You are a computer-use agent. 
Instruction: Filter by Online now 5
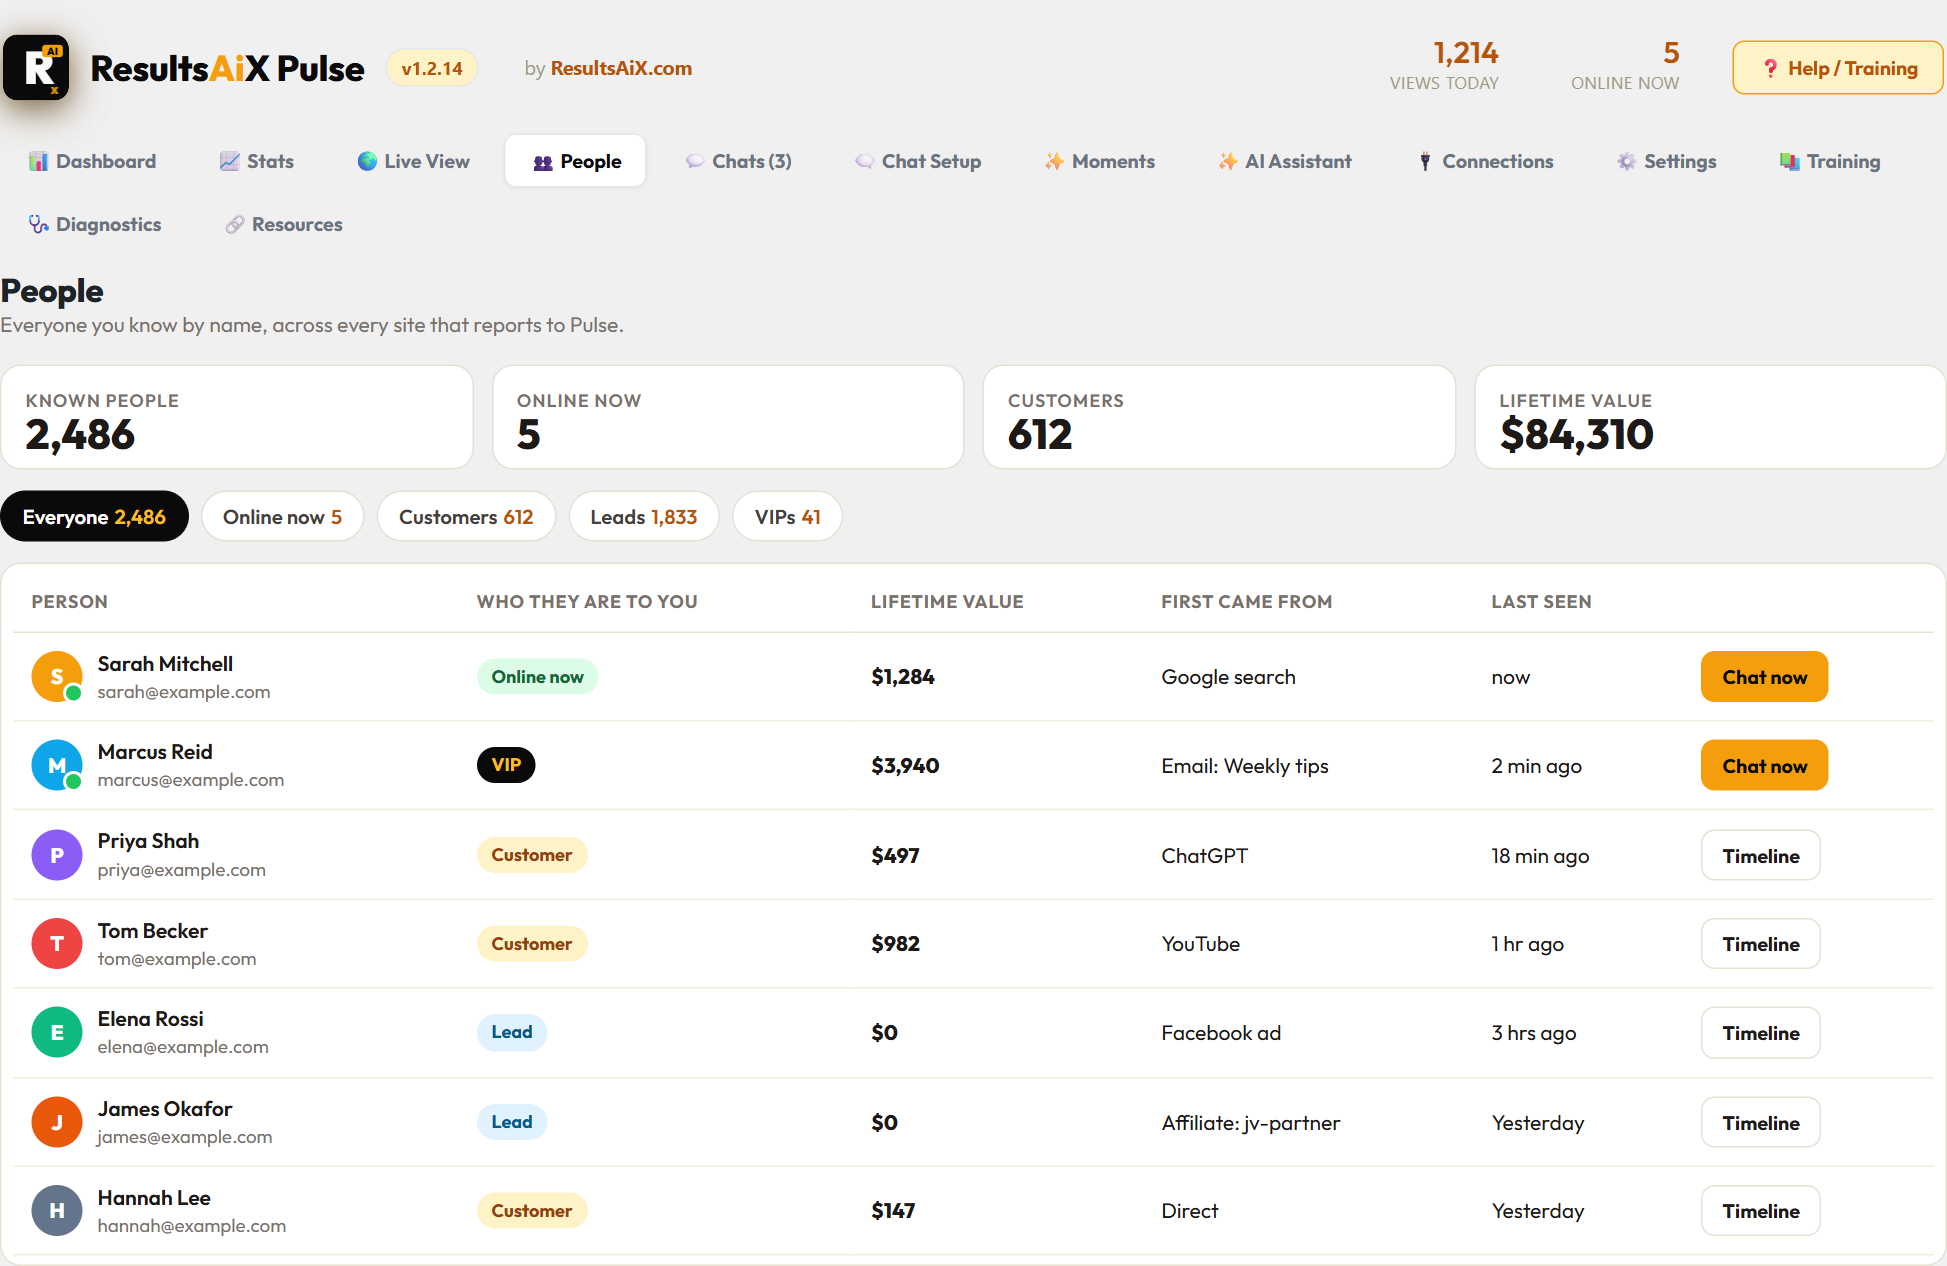[x=282, y=517]
